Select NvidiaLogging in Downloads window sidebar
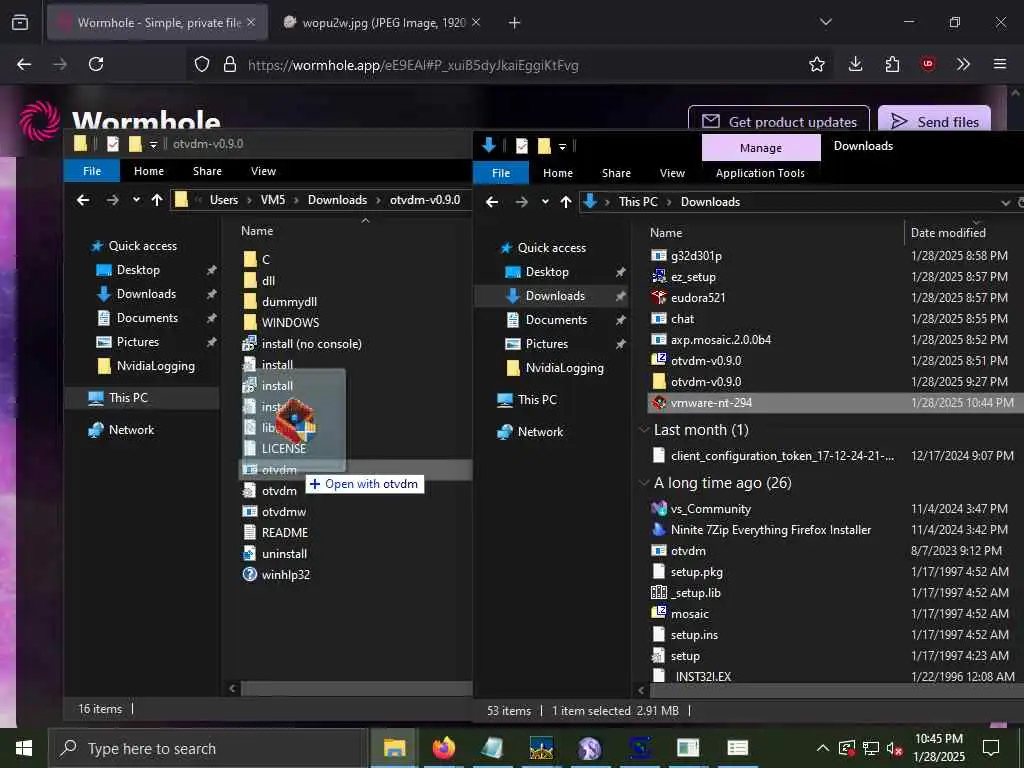Screen dimensions: 1024x768 [x=564, y=368]
